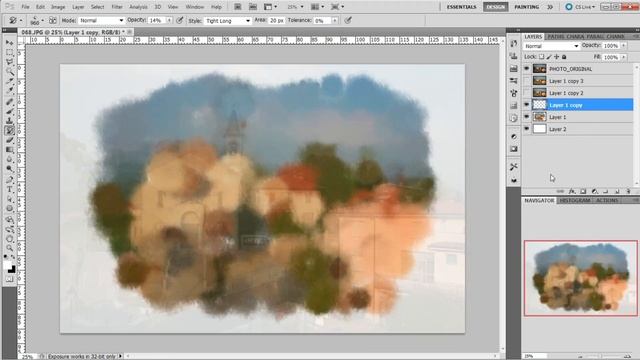
Task: Add a layer style (fx) button
Action: (x=572, y=191)
